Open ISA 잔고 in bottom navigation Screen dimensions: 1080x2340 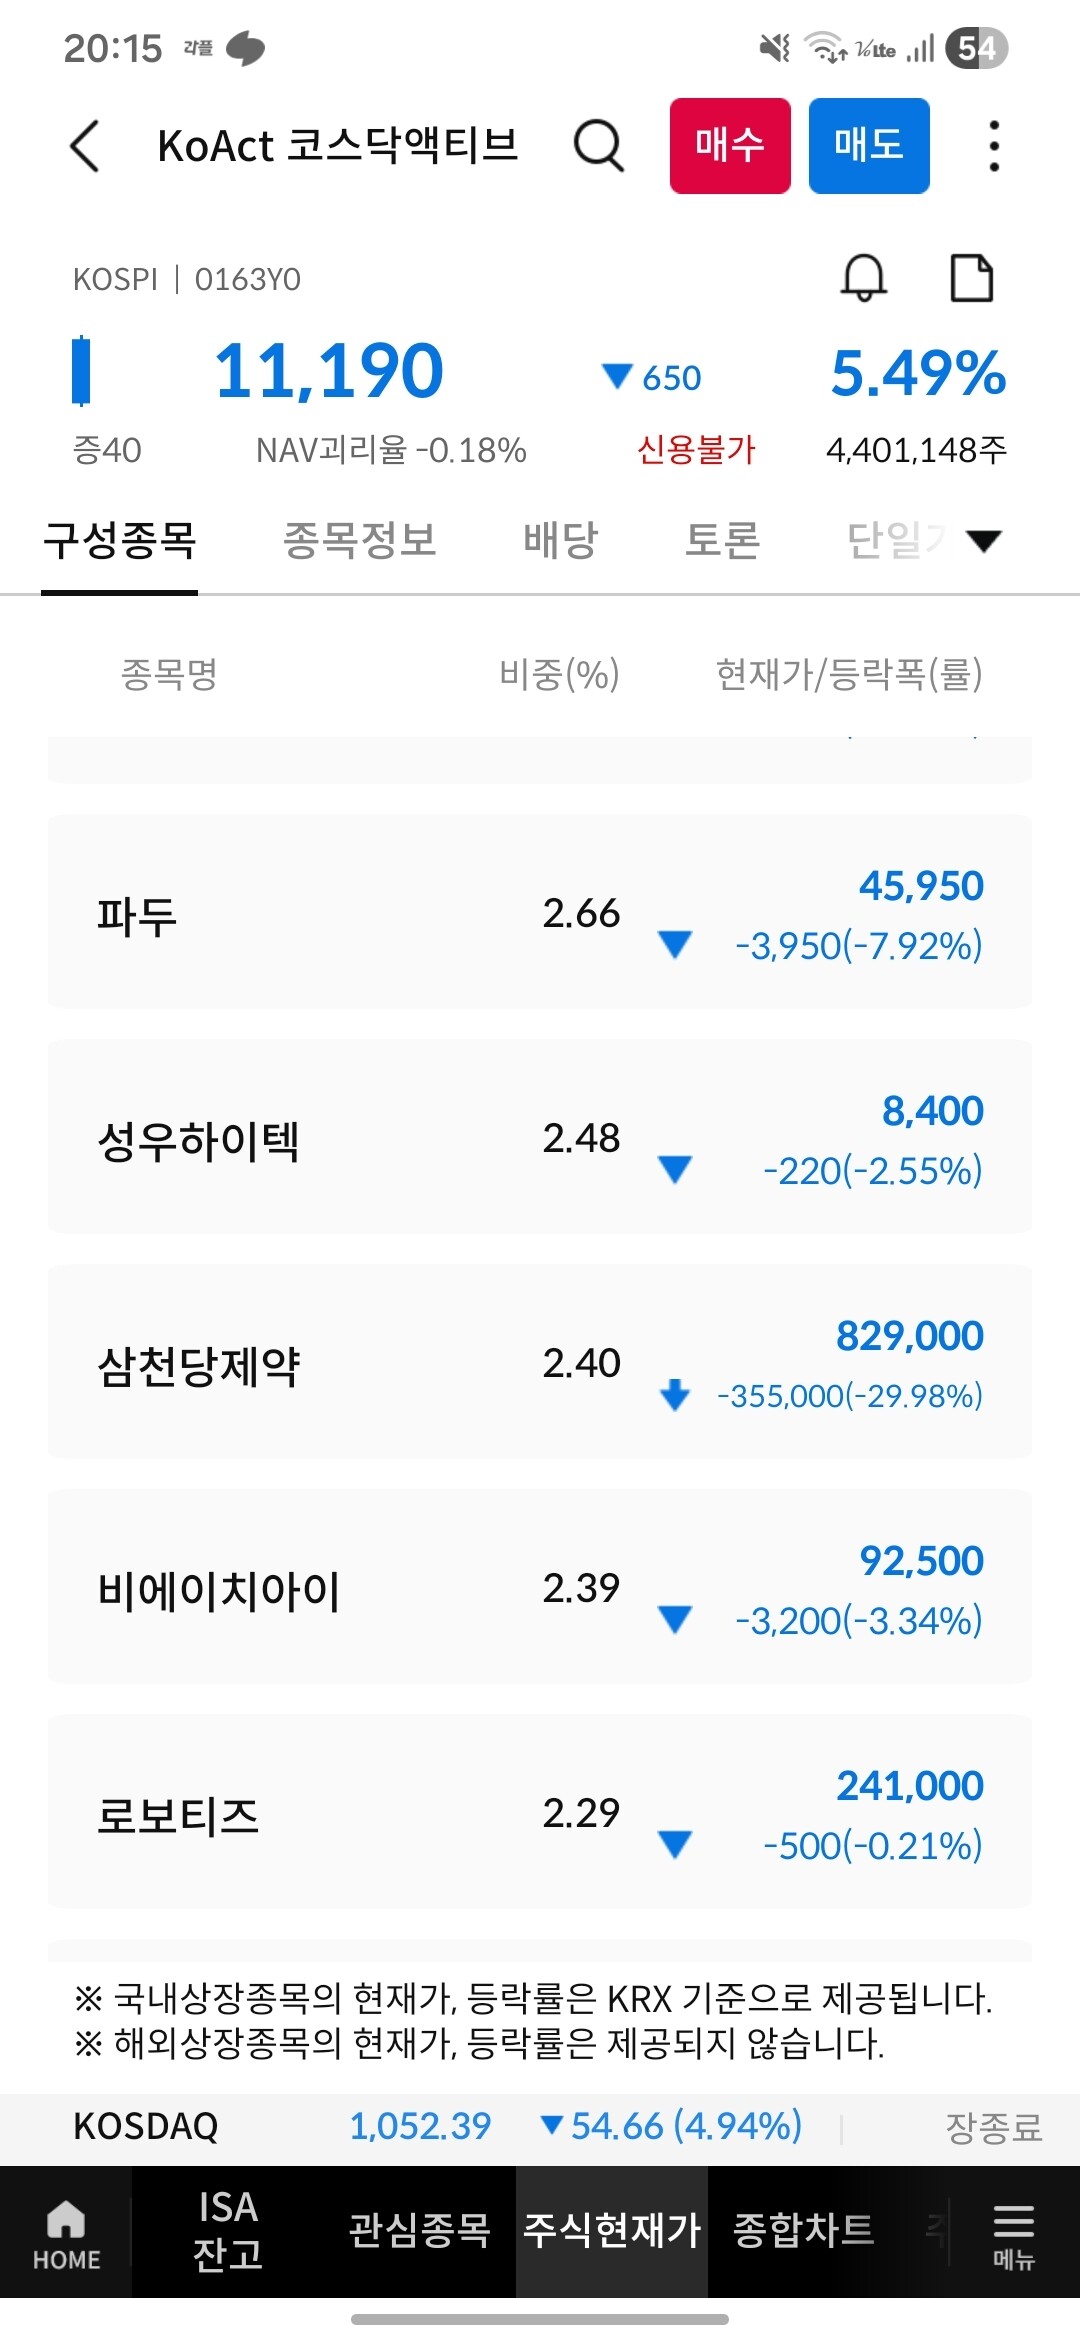click(228, 2232)
